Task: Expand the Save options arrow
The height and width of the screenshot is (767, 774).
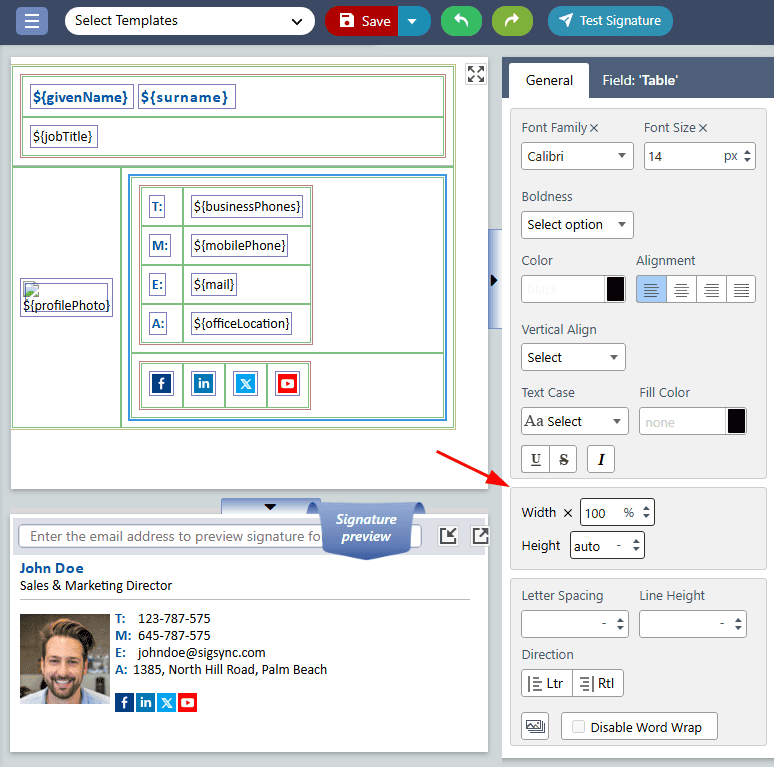Action: pos(414,20)
